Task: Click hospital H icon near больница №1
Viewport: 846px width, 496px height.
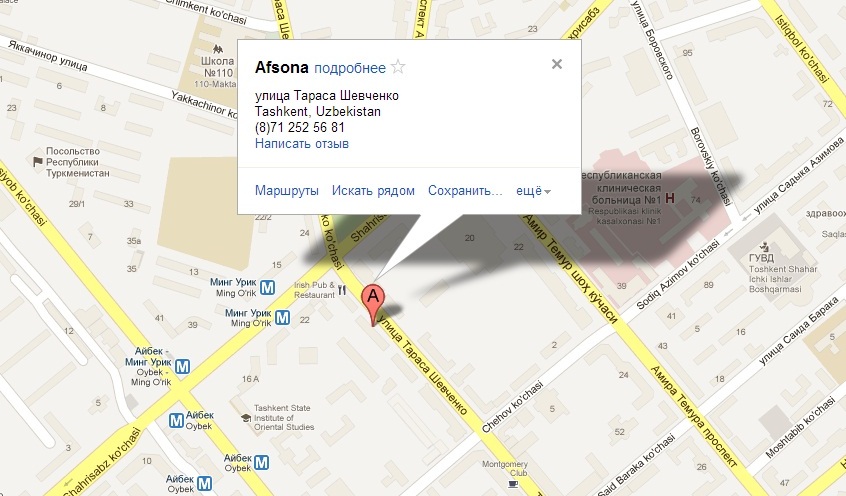Action: 670,199
